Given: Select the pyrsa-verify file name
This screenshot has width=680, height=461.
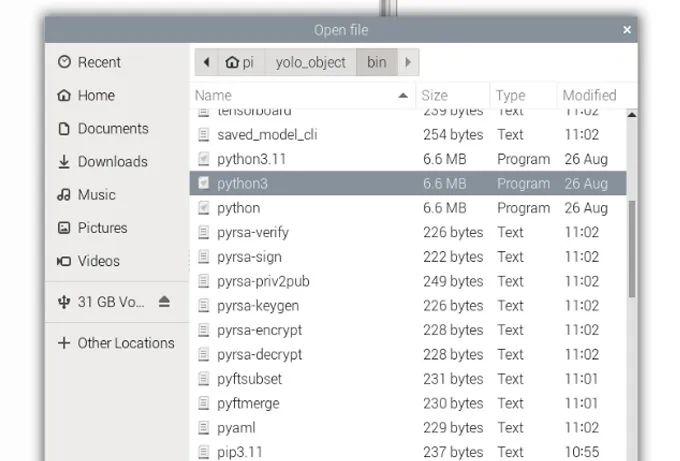Looking at the screenshot, I should (253, 232).
